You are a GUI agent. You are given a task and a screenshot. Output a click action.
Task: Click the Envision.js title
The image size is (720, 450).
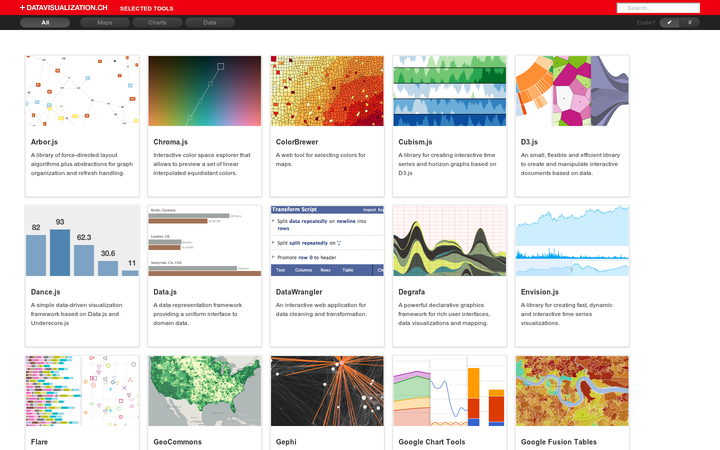tap(540, 292)
